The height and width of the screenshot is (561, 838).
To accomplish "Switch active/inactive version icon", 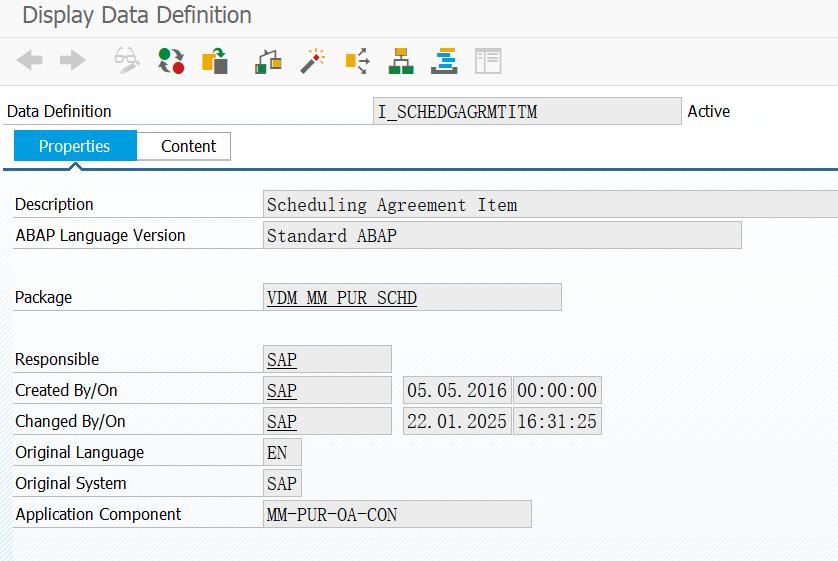I will [x=171, y=60].
